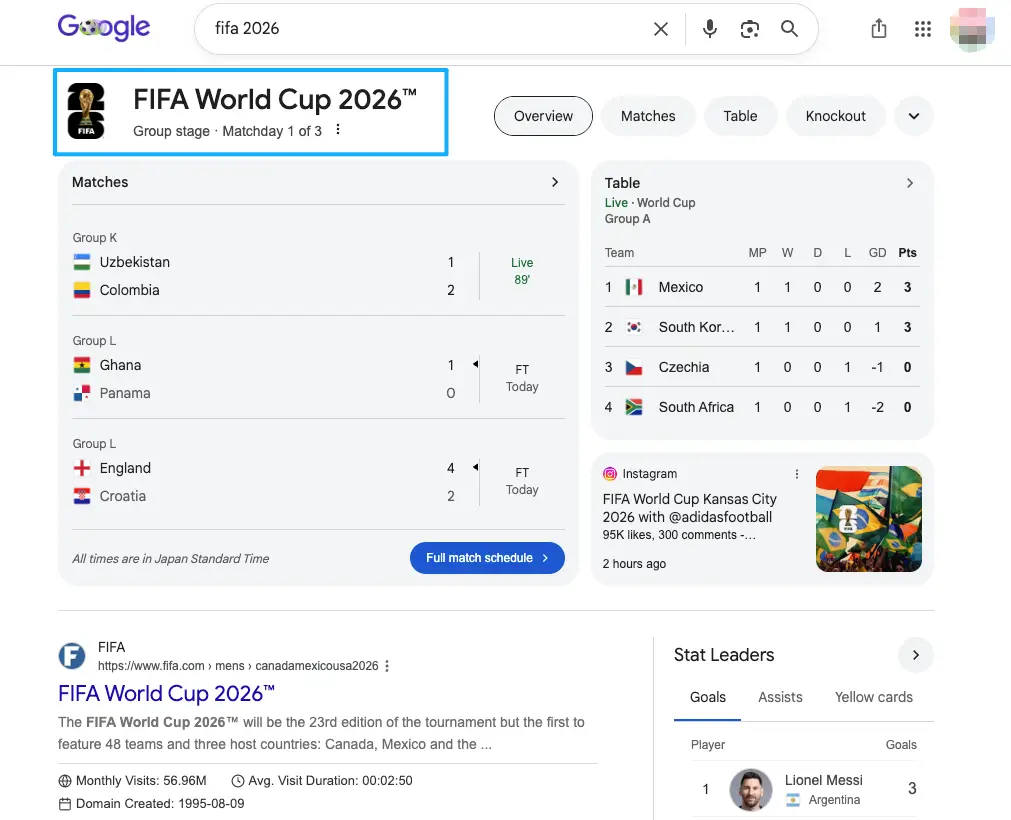This screenshot has height=820, width=1011.
Task: Click the share icon in header
Action: [x=879, y=28]
